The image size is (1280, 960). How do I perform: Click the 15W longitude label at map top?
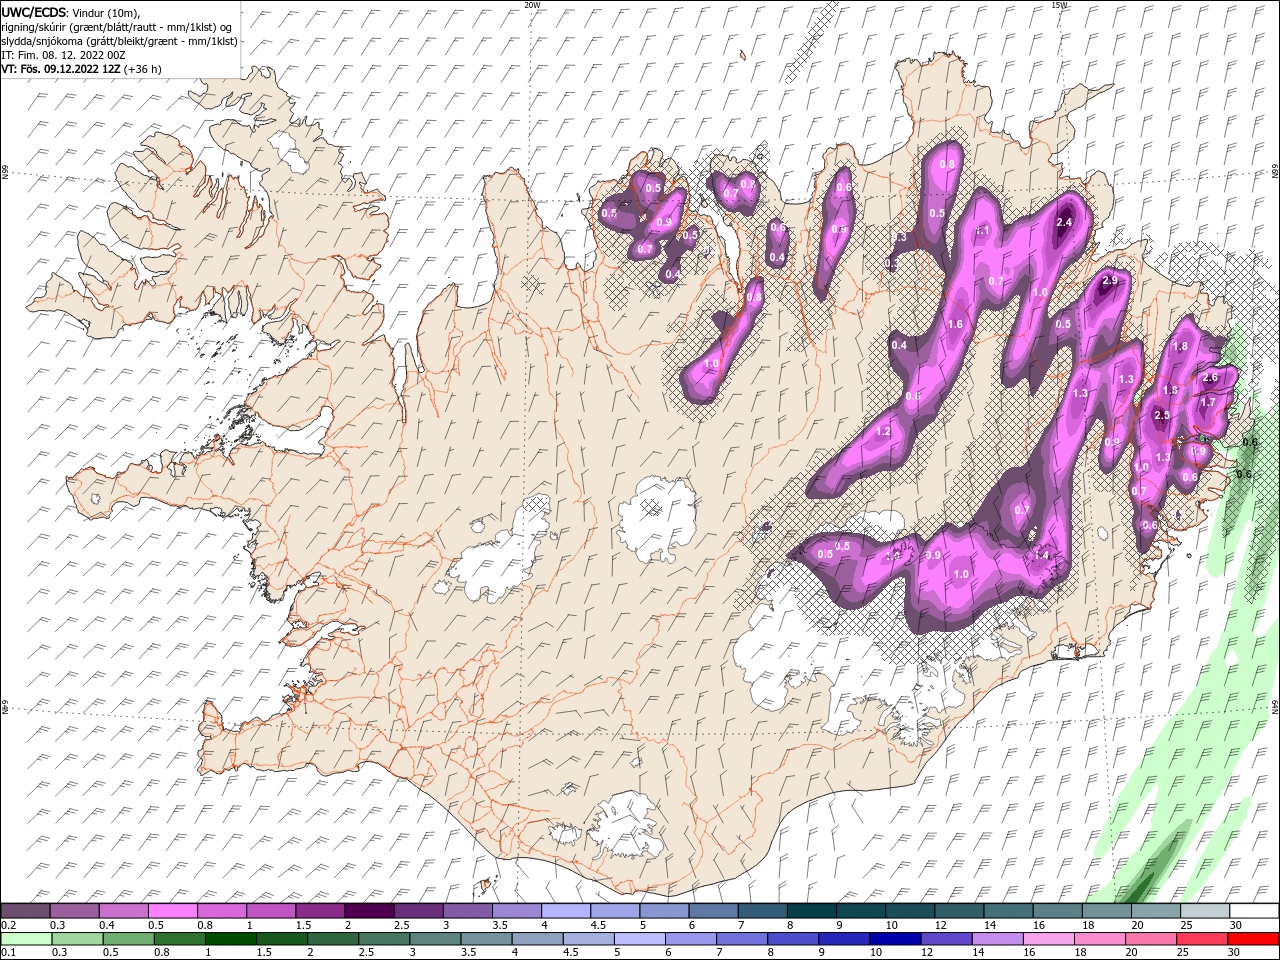tap(1059, 5)
